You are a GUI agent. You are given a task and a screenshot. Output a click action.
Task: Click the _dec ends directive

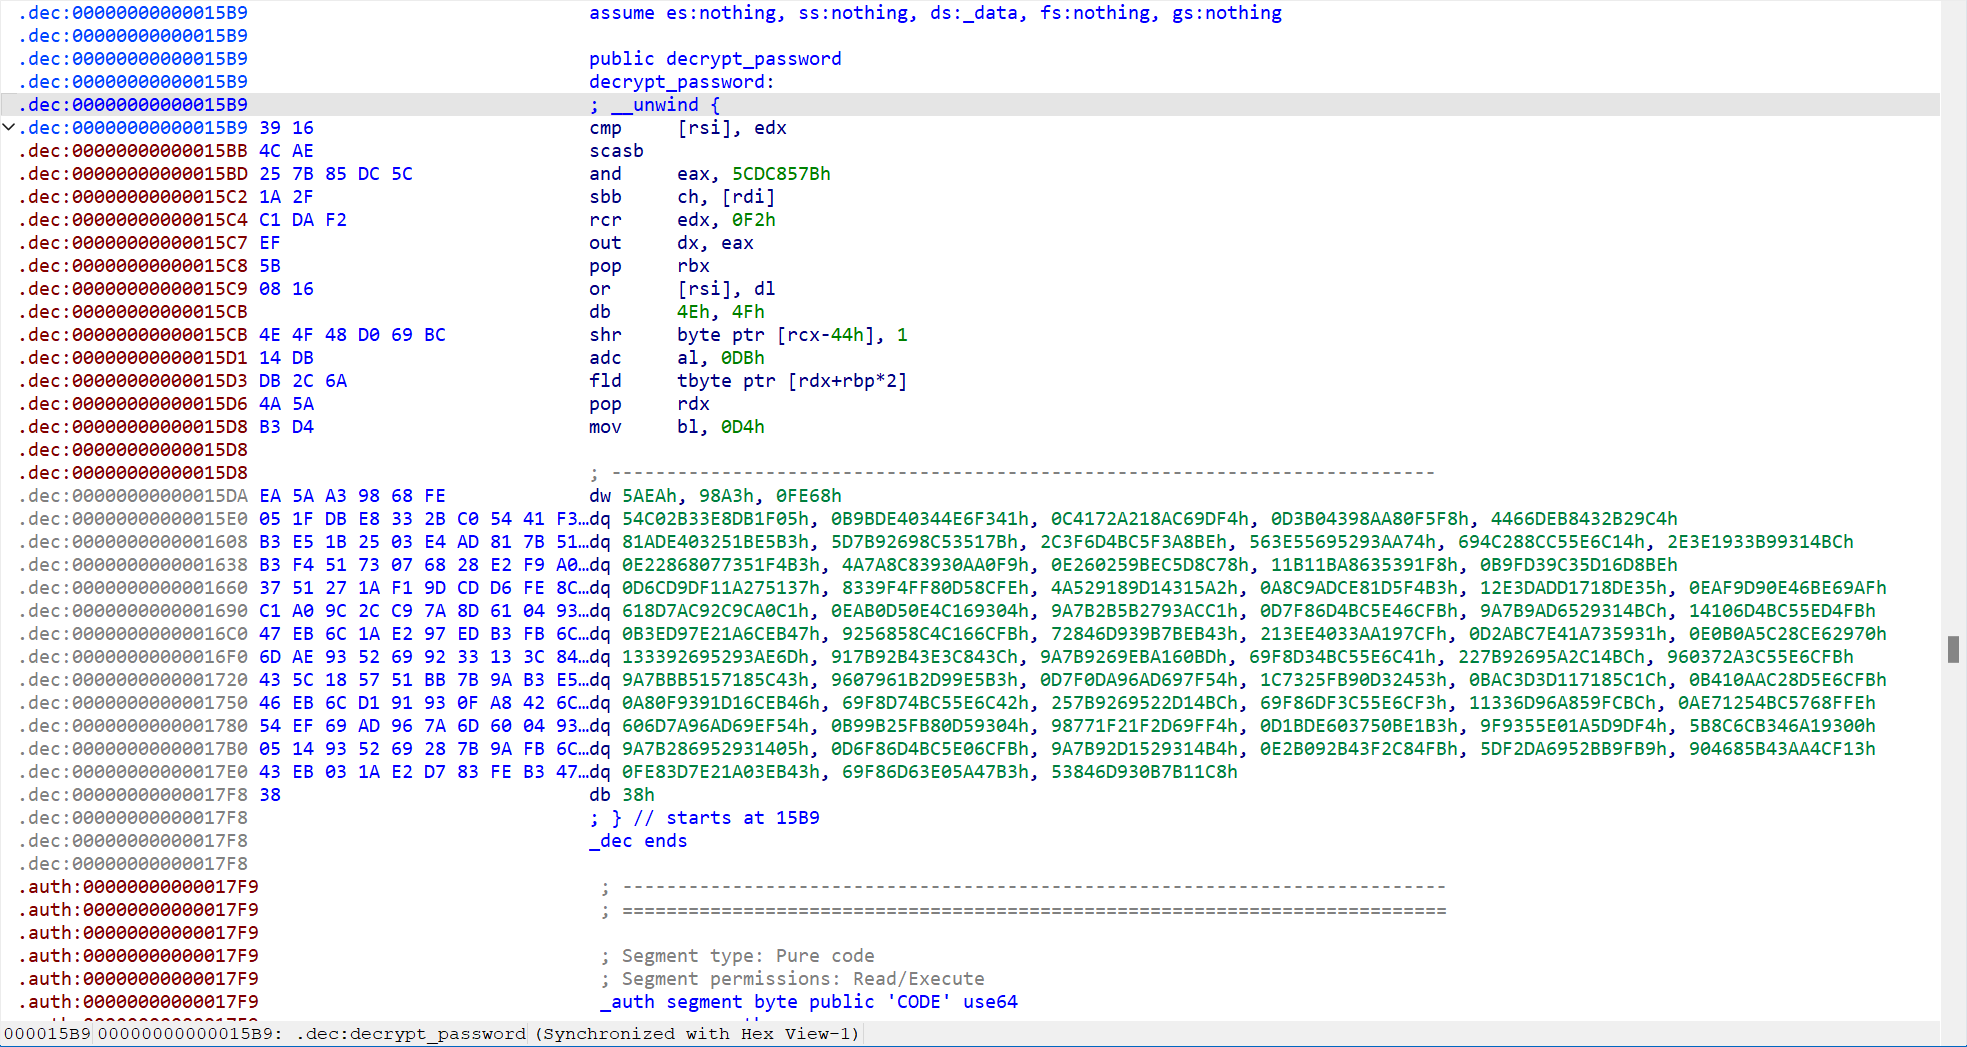click(x=638, y=841)
